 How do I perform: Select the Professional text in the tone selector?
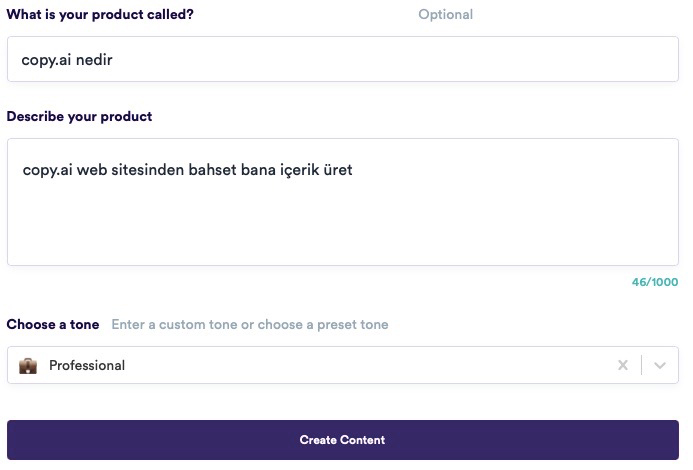click(x=87, y=366)
